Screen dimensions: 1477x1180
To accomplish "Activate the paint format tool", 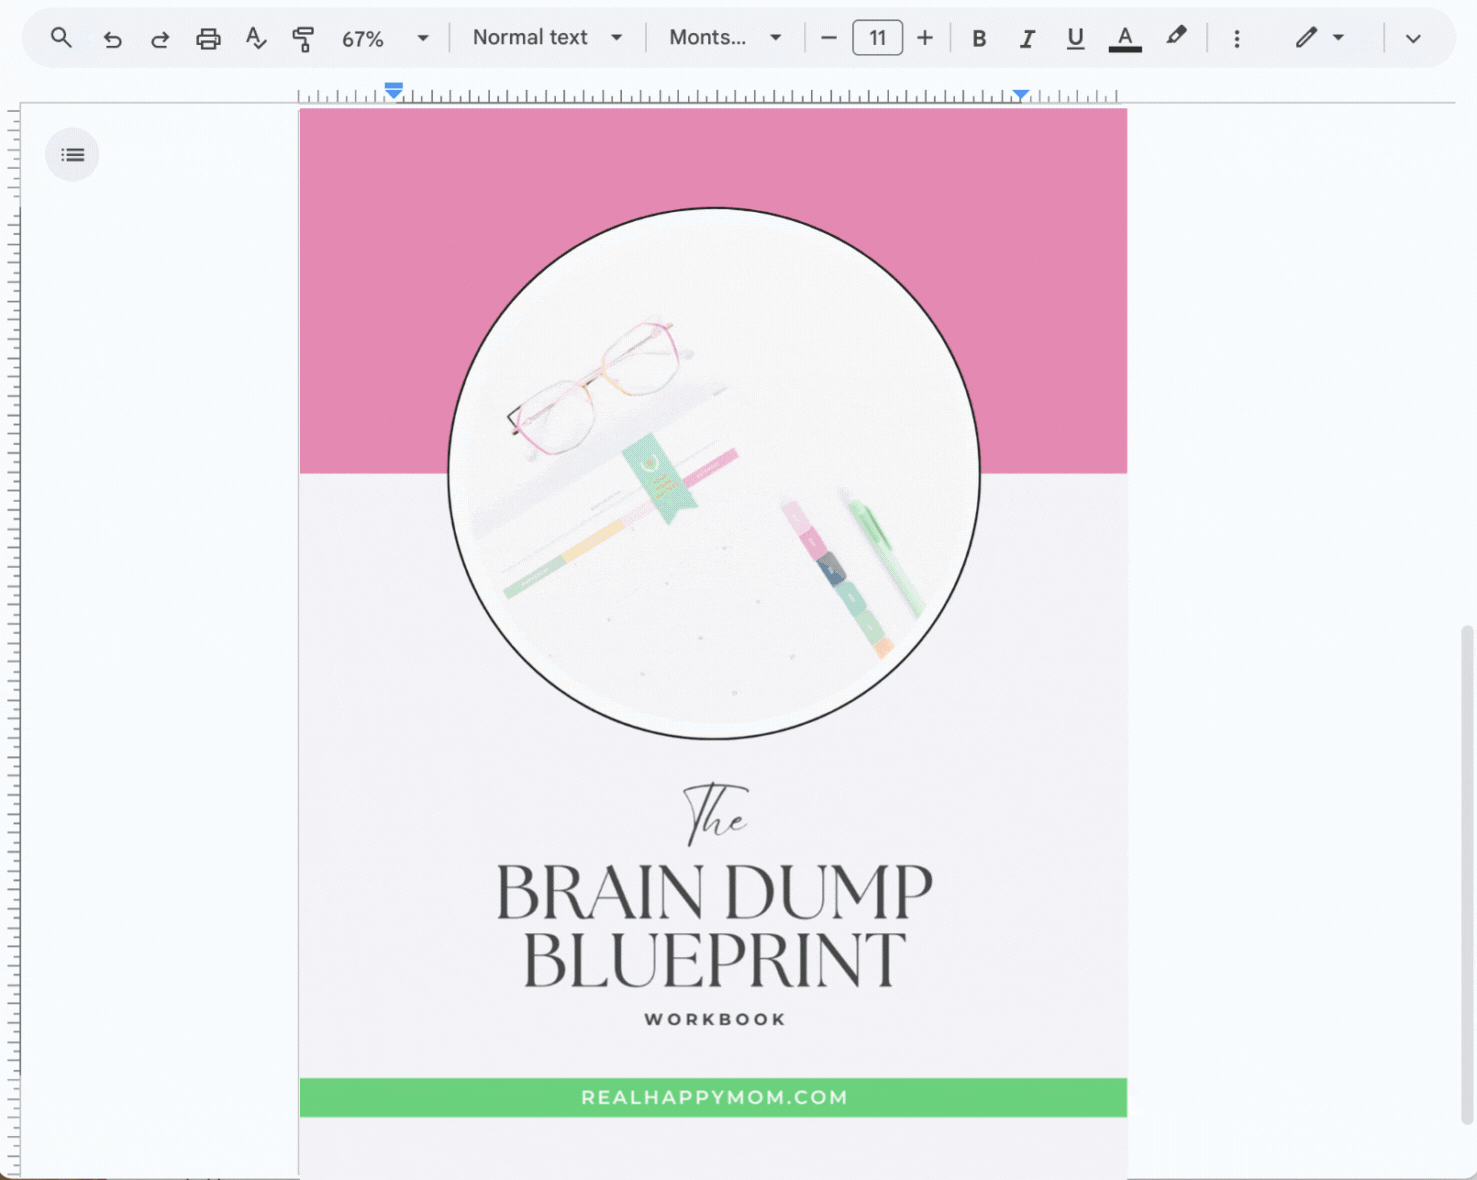I will coord(303,39).
